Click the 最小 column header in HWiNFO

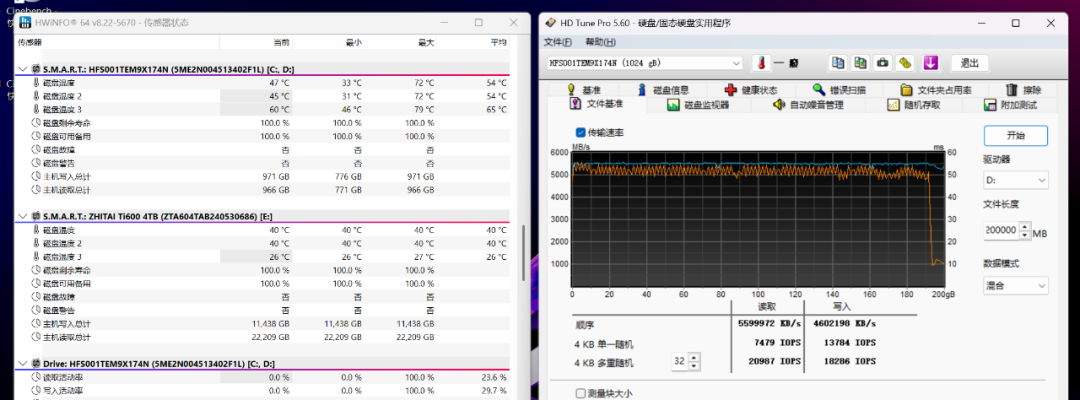[353, 42]
